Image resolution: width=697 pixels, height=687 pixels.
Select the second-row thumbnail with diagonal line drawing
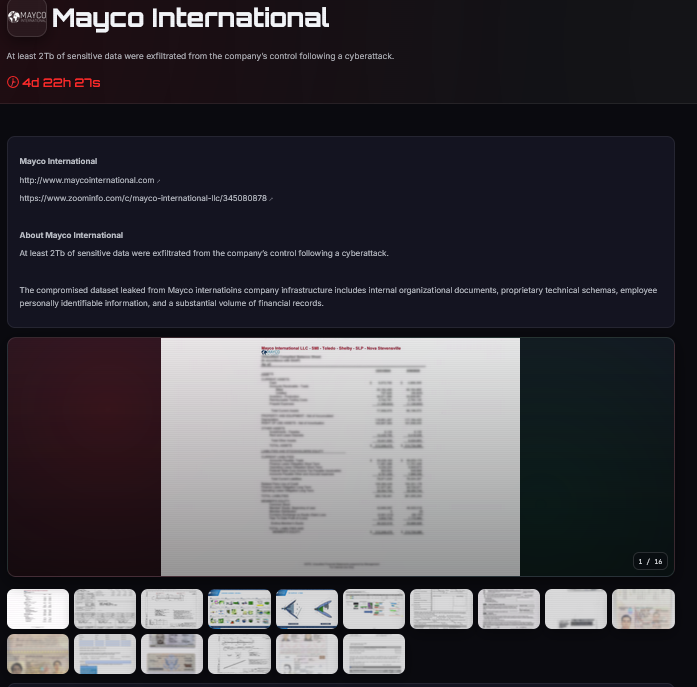[239, 654]
